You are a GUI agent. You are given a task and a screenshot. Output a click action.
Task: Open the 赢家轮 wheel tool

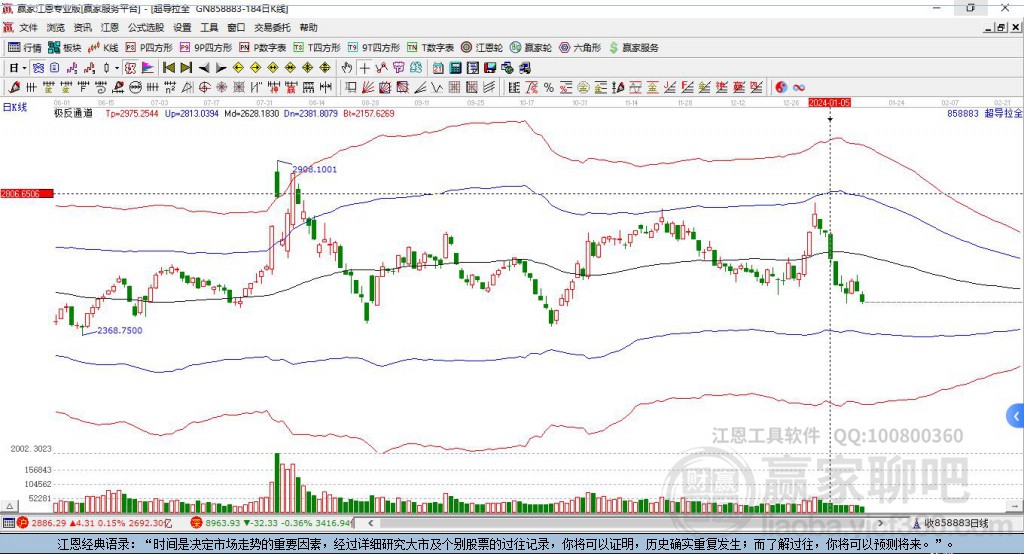pos(531,48)
